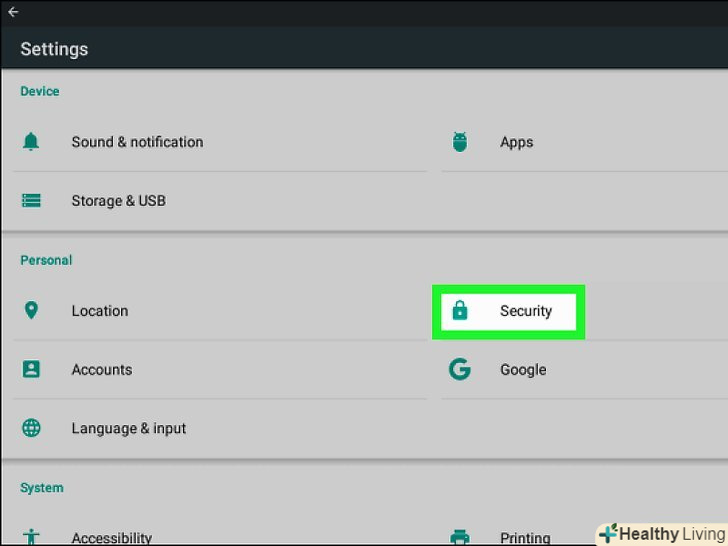Select the Storage & USB bars icon
This screenshot has width=728, height=546.
click(31, 201)
